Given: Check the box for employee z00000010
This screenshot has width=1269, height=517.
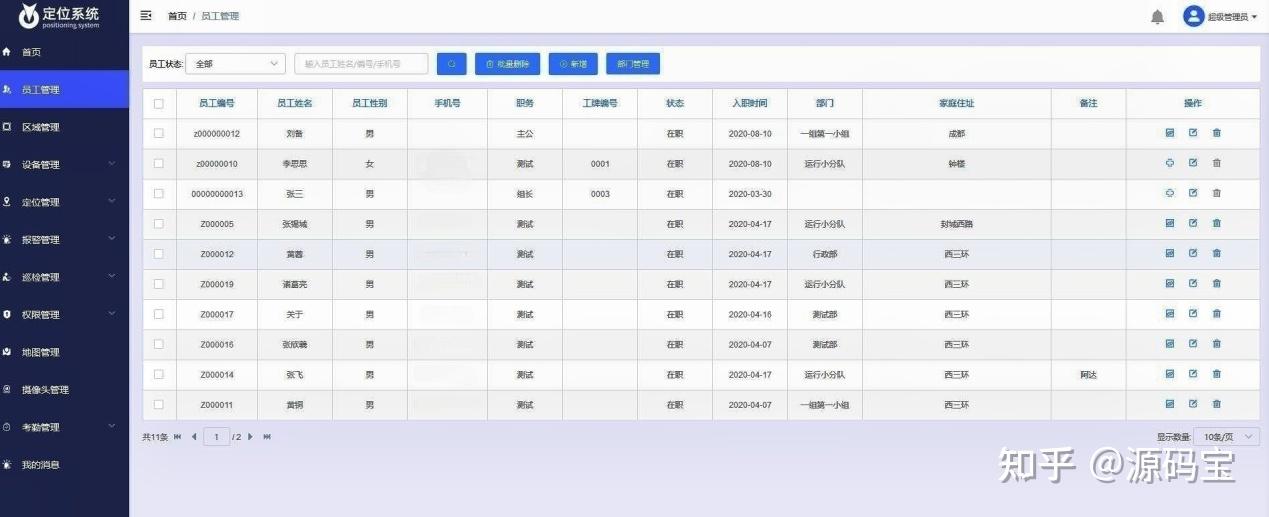Looking at the screenshot, I should click(158, 163).
